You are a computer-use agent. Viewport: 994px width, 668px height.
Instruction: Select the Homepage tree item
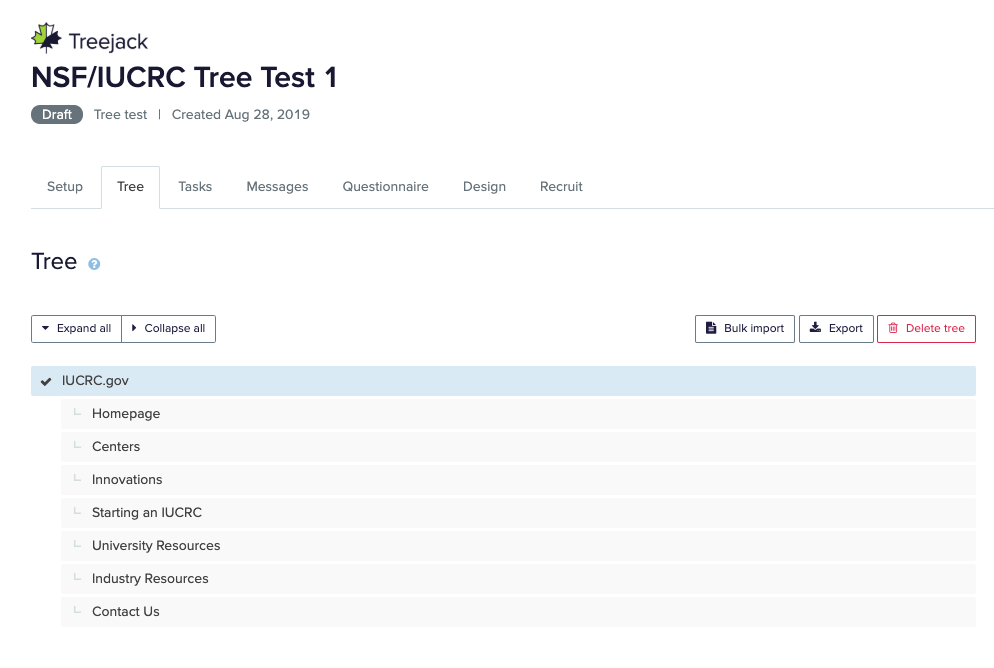pos(126,414)
